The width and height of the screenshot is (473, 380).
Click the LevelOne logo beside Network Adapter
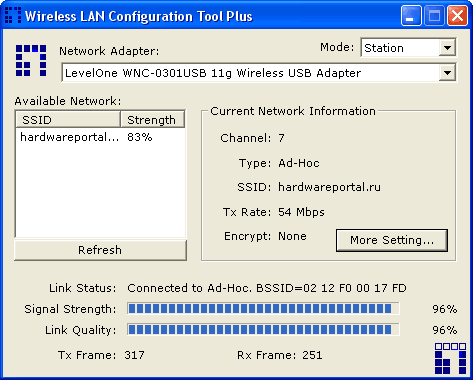point(31,60)
